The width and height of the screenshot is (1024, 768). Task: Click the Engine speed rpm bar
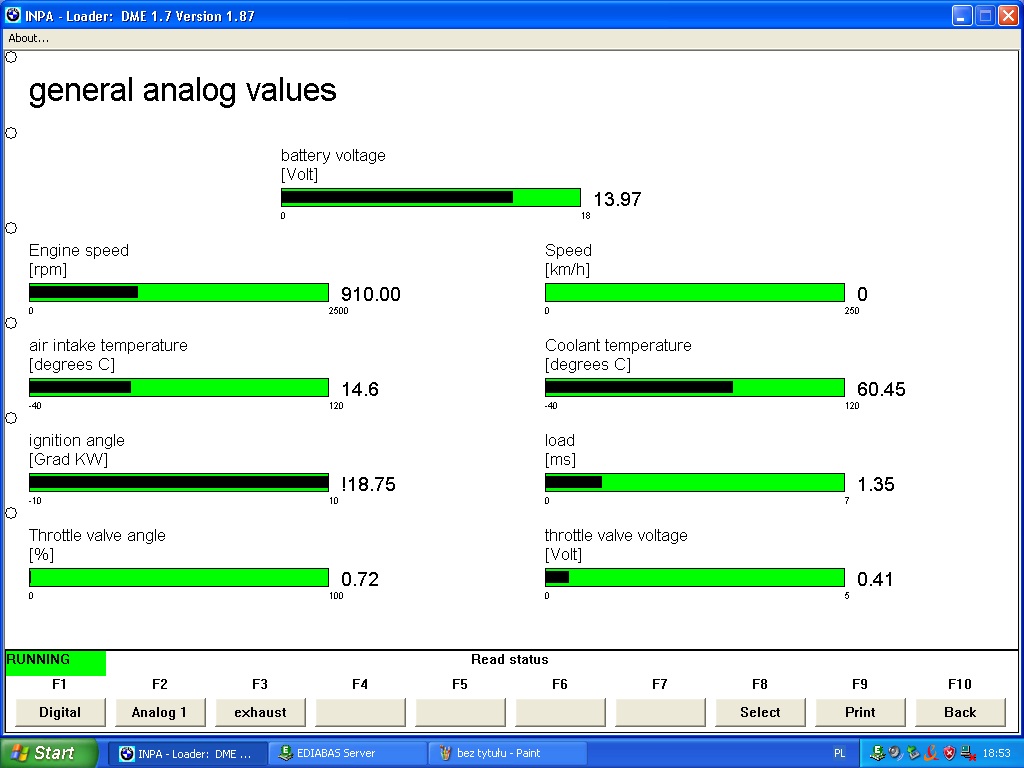(x=179, y=293)
